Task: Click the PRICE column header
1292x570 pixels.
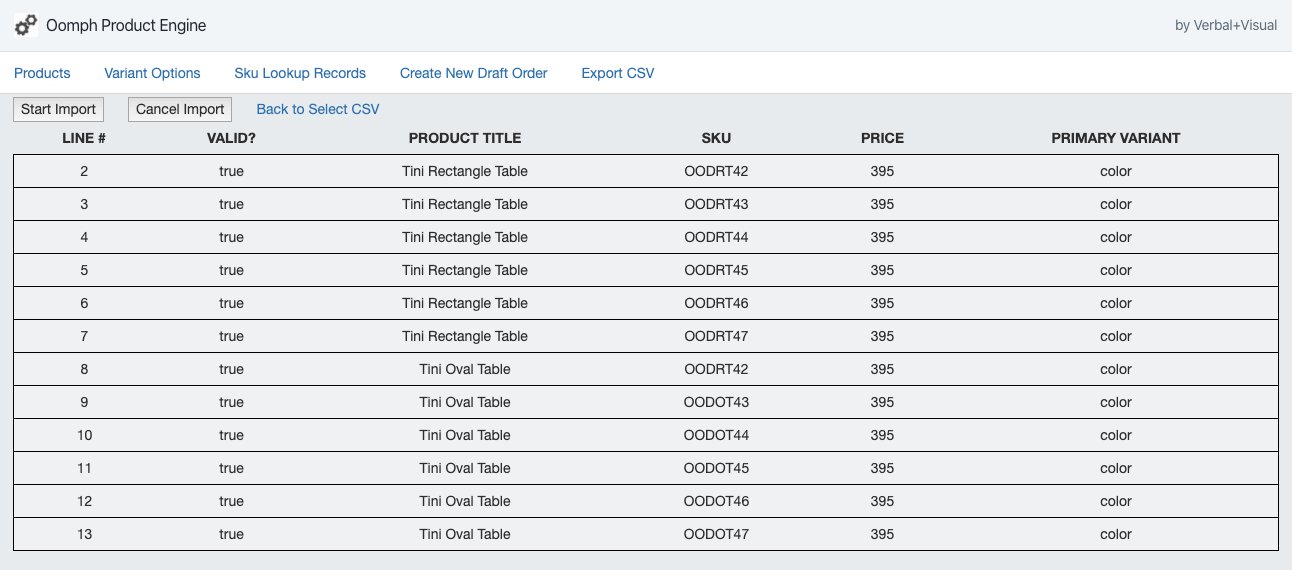Action: click(x=882, y=138)
